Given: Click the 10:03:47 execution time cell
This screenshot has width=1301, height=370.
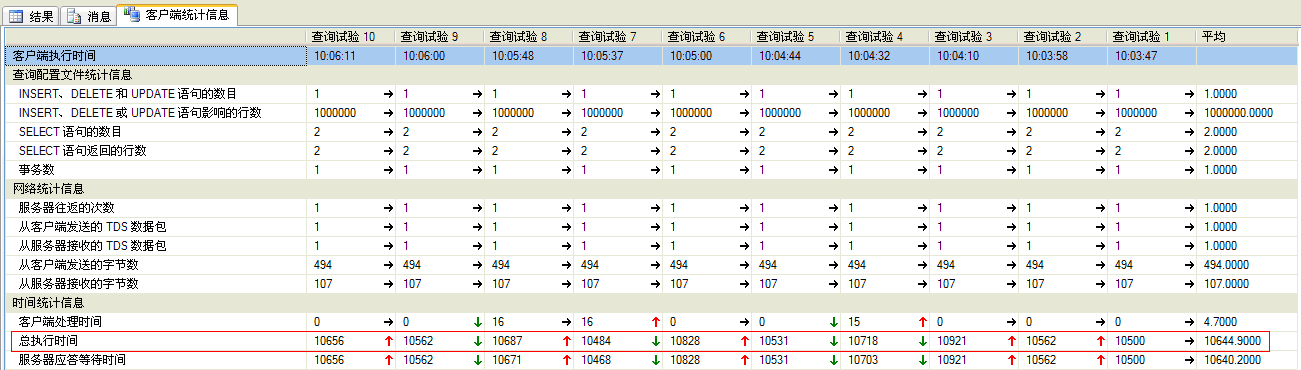Looking at the screenshot, I should [x=1136, y=56].
